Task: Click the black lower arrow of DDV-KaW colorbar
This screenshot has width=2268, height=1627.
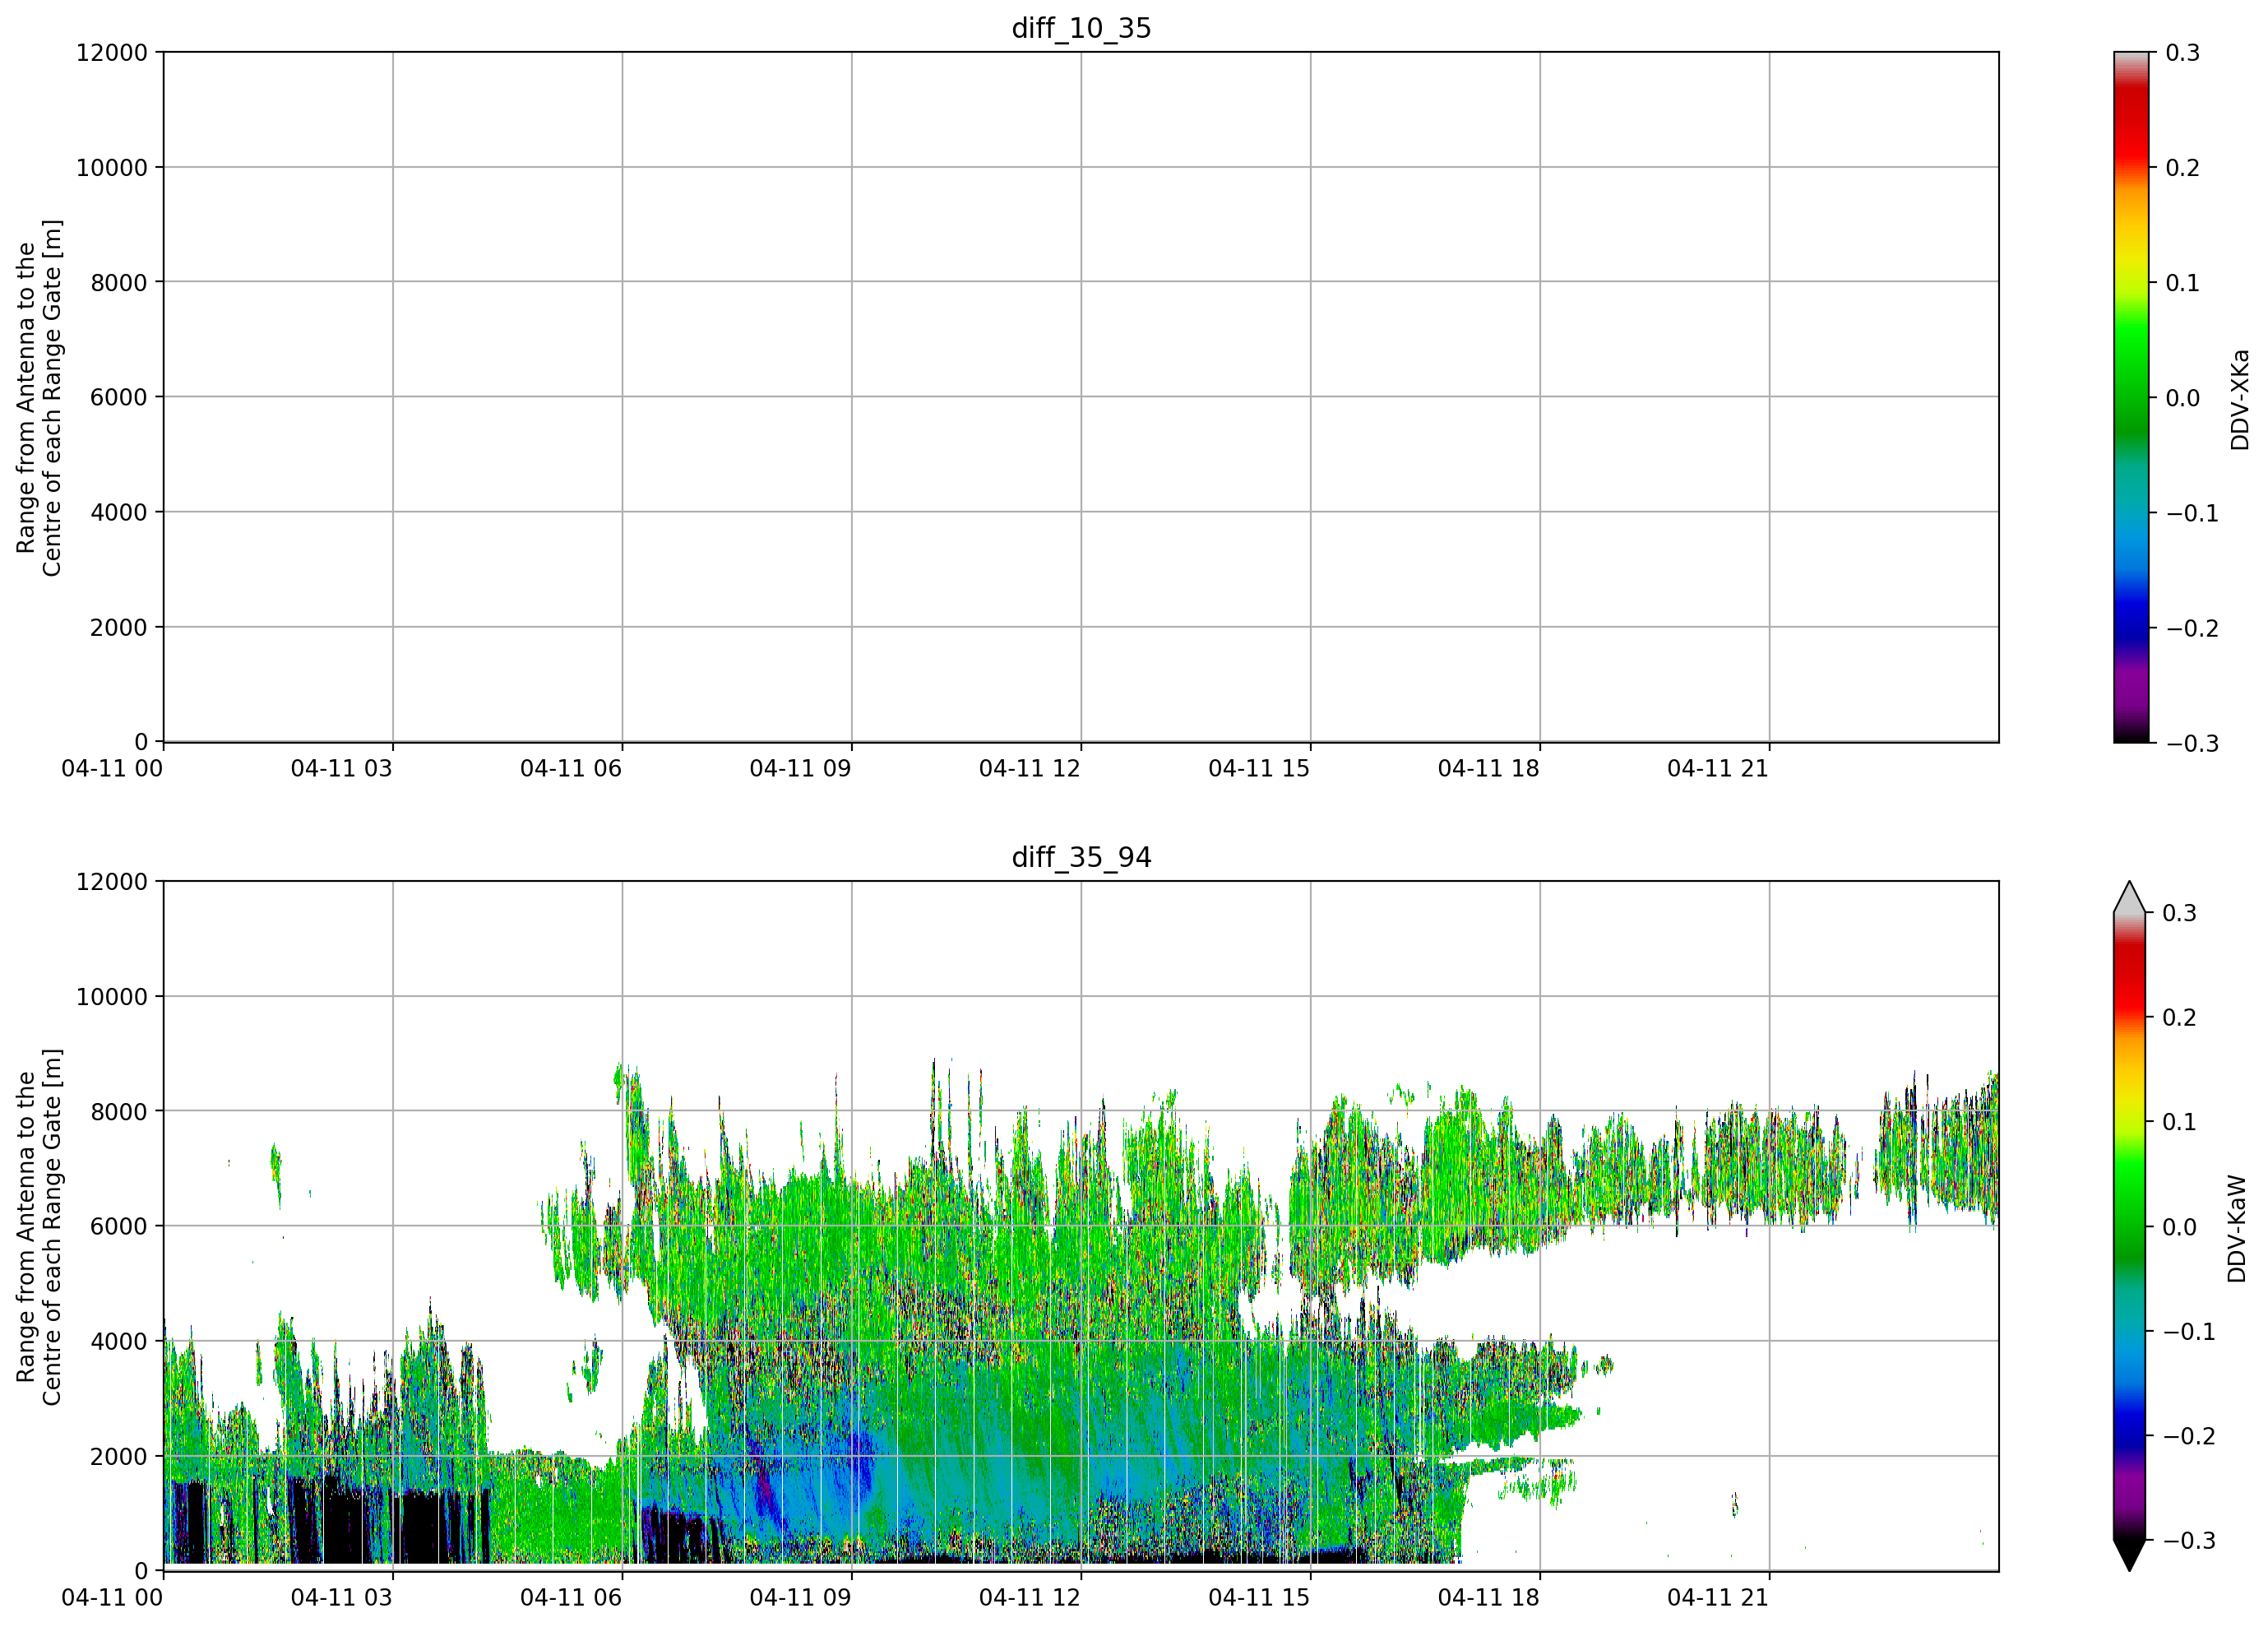Action: coord(2130,1555)
